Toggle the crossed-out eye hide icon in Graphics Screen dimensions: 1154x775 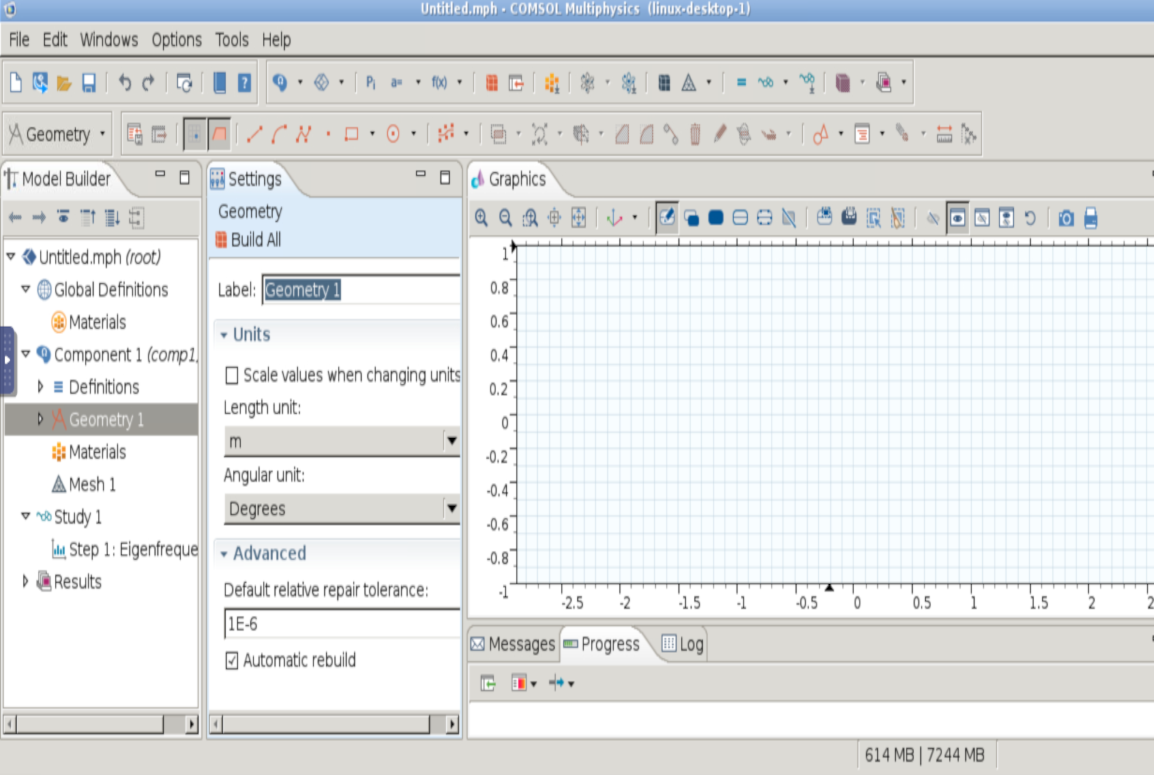tap(932, 218)
